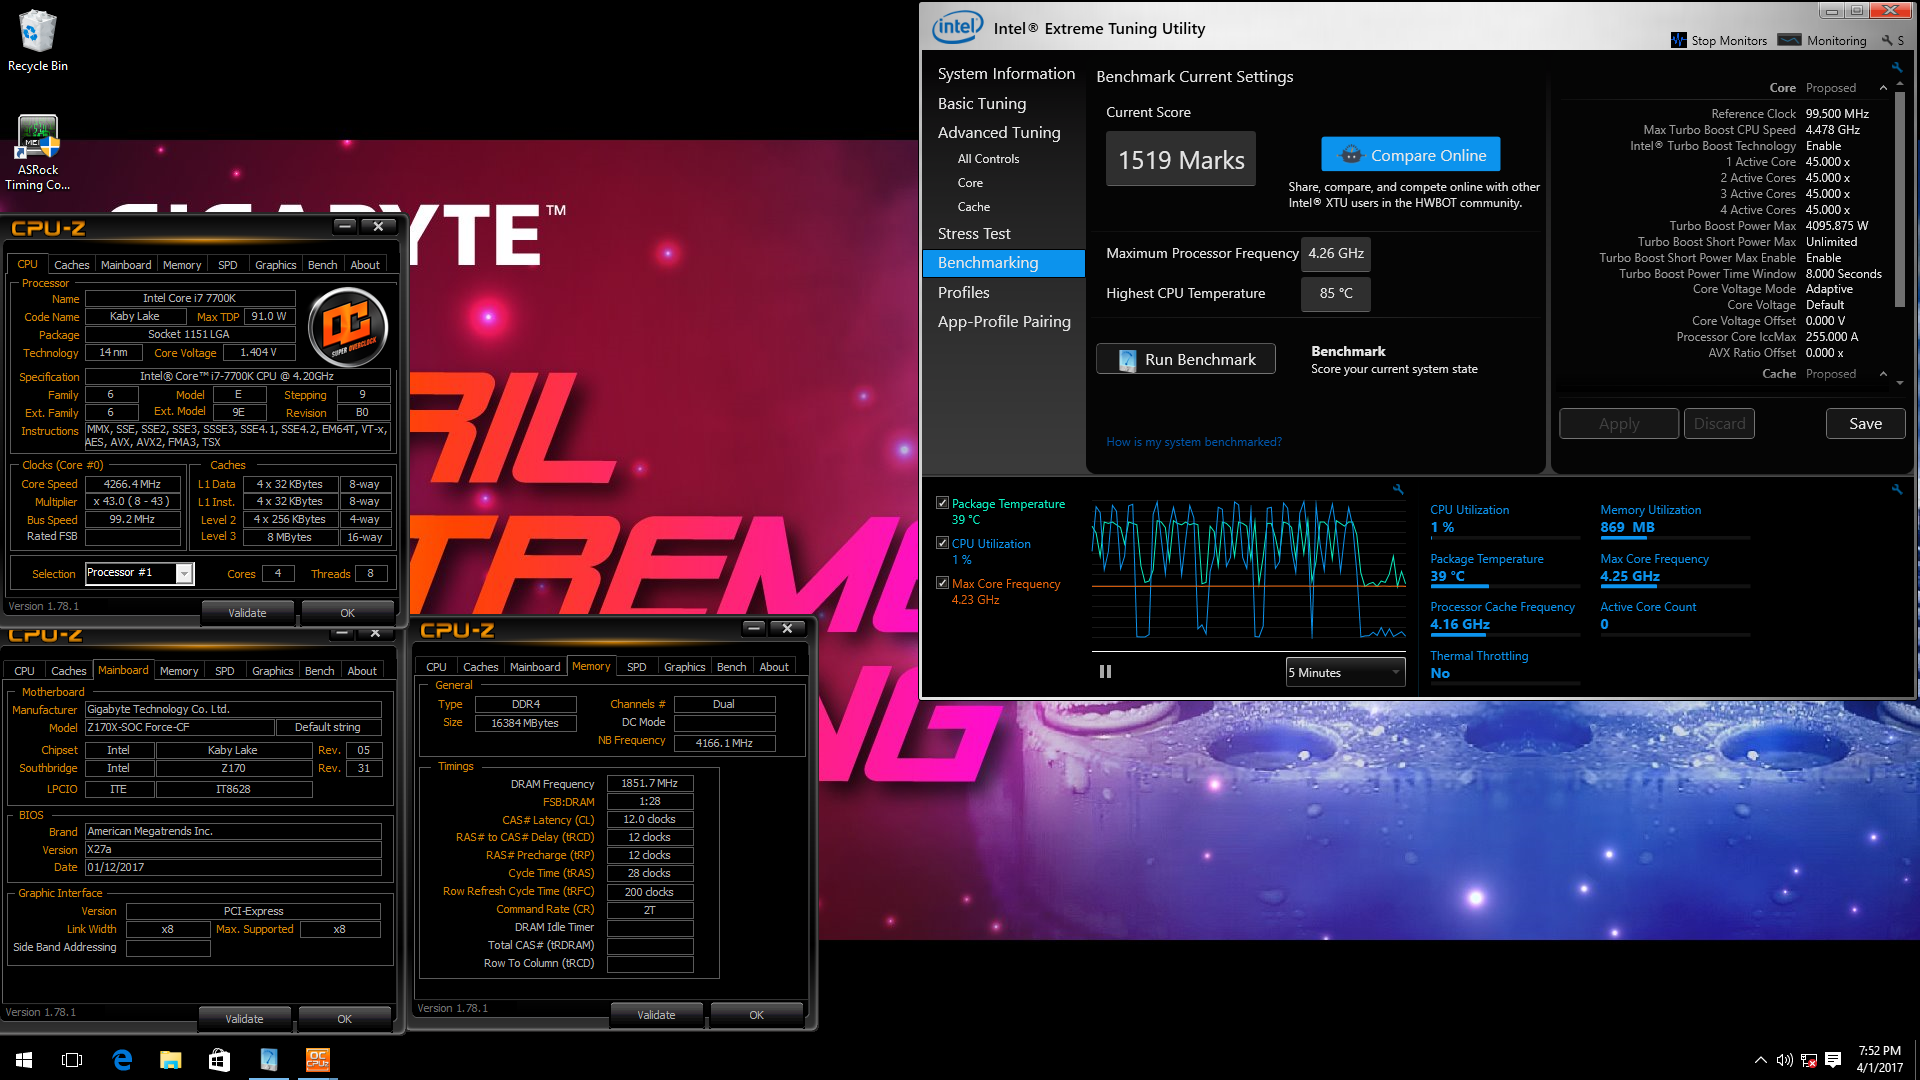The width and height of the screenshot is (1920, 1080).
Task: Select Cache under Advanced Tuning
Action: 974,207
